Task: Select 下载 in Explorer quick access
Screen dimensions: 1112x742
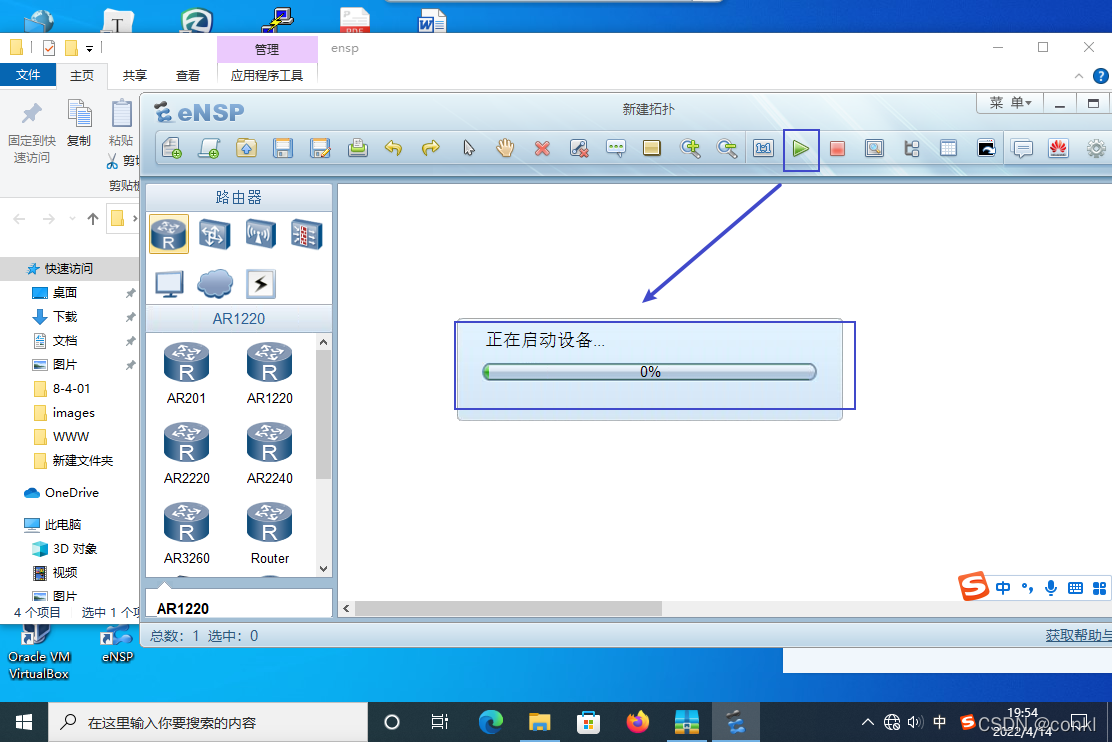Action: point(65,316)
